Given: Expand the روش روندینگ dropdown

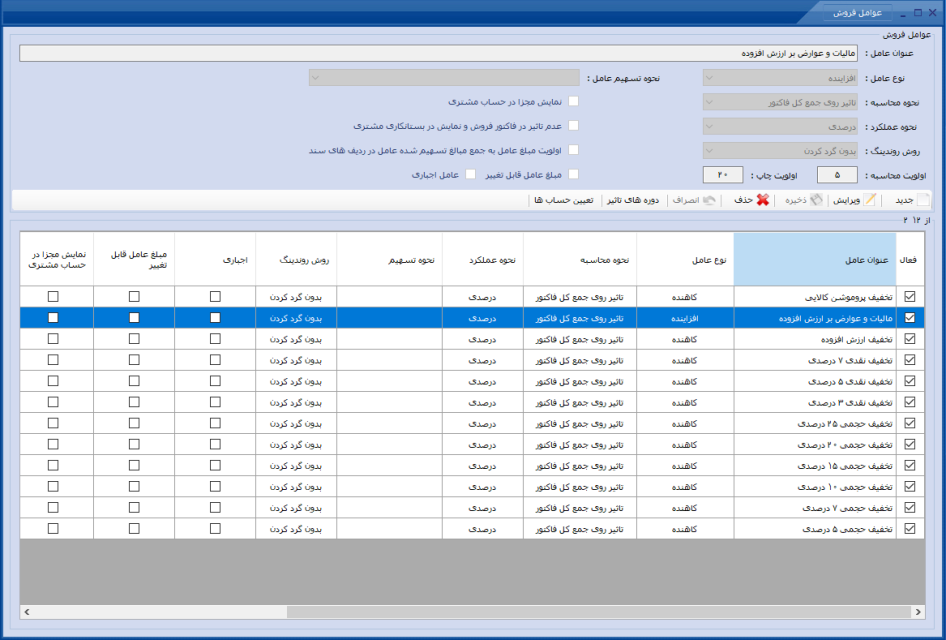Looking at the screenshot, I should [780, 151].
